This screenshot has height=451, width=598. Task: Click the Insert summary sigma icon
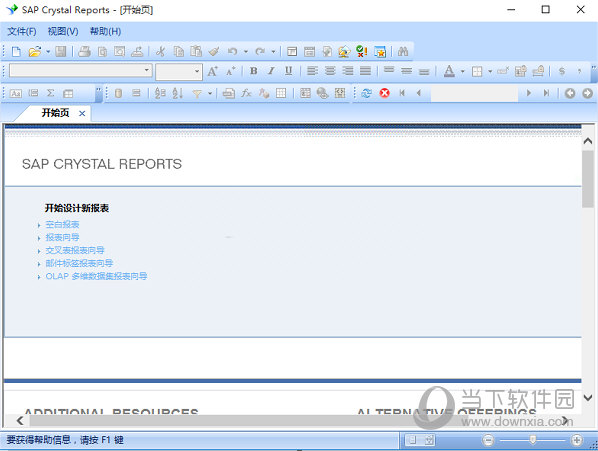click(x=50, y=93)
